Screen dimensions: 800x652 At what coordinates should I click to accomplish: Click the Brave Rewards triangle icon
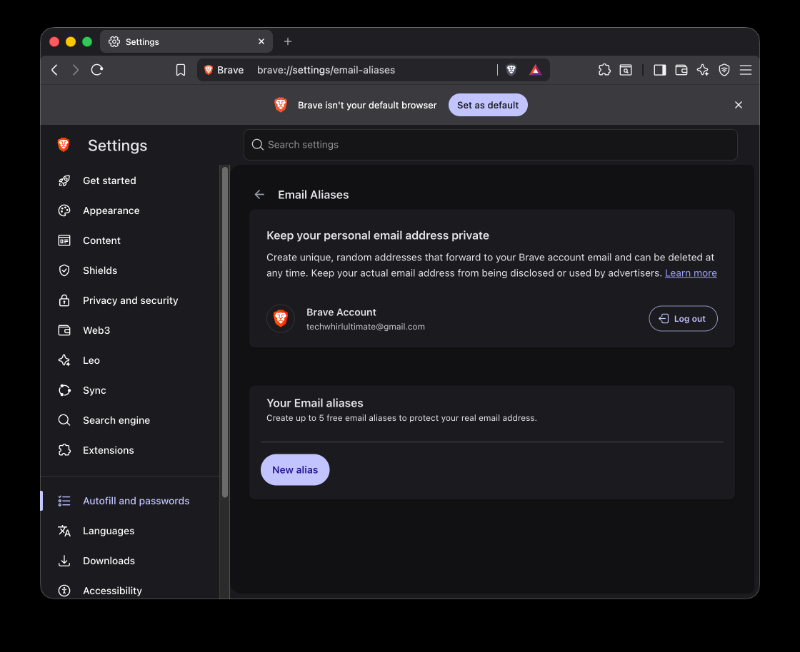pos(535,70)
